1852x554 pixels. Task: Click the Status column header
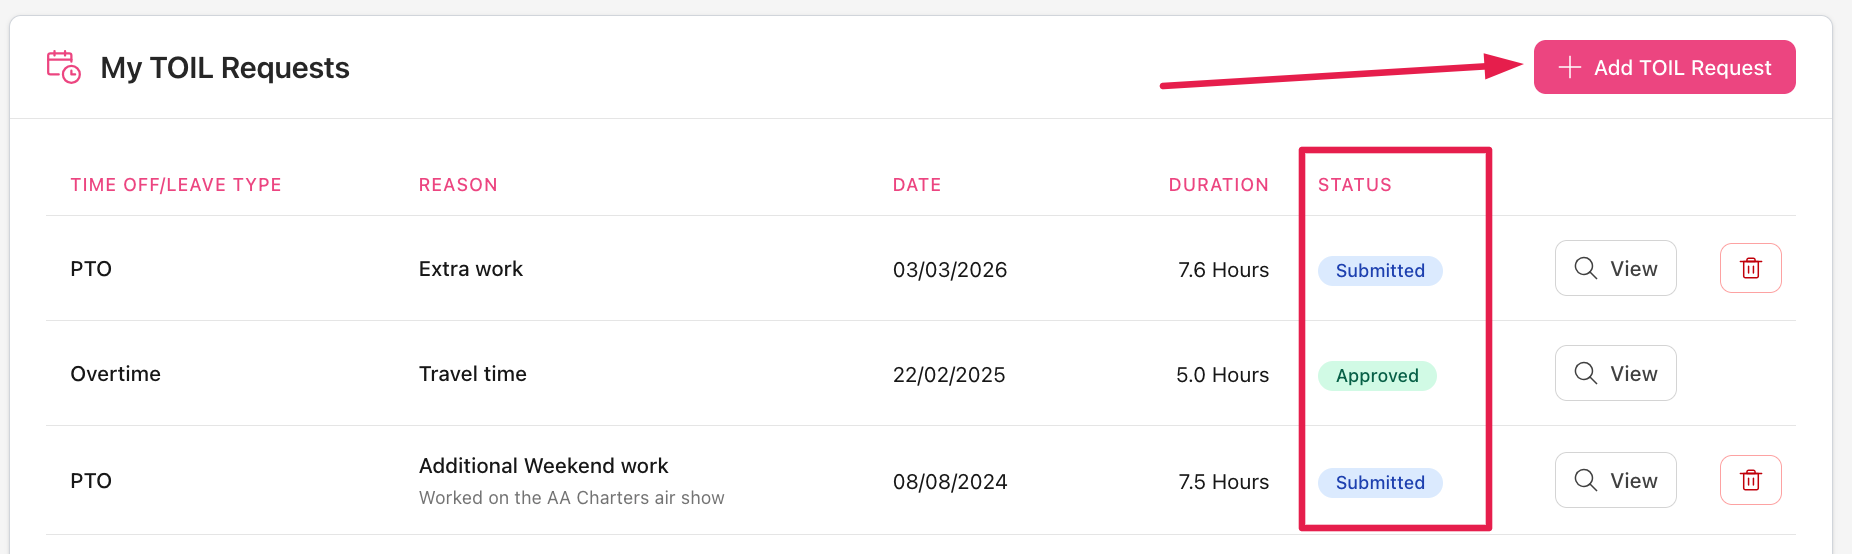tap(1354, 185)
